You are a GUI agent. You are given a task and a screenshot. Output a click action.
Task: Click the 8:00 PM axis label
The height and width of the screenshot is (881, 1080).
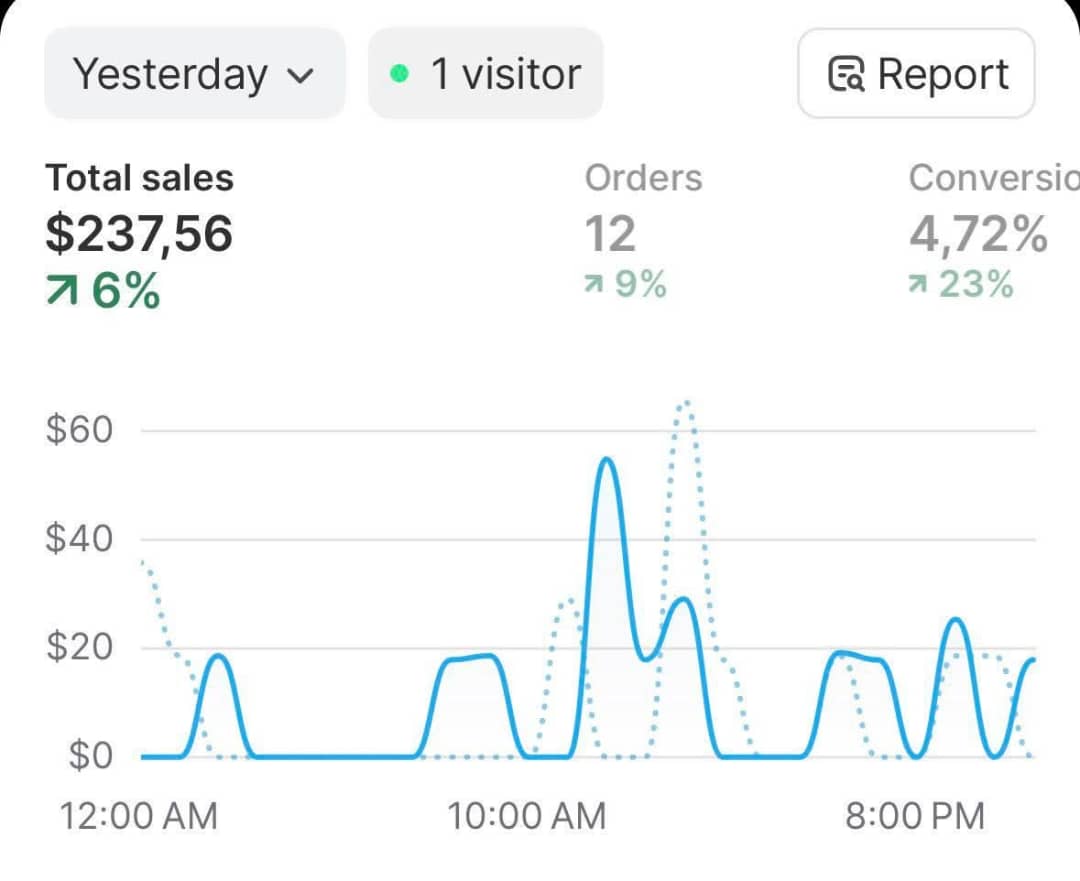pyautogui.click(x=915, y=816)
